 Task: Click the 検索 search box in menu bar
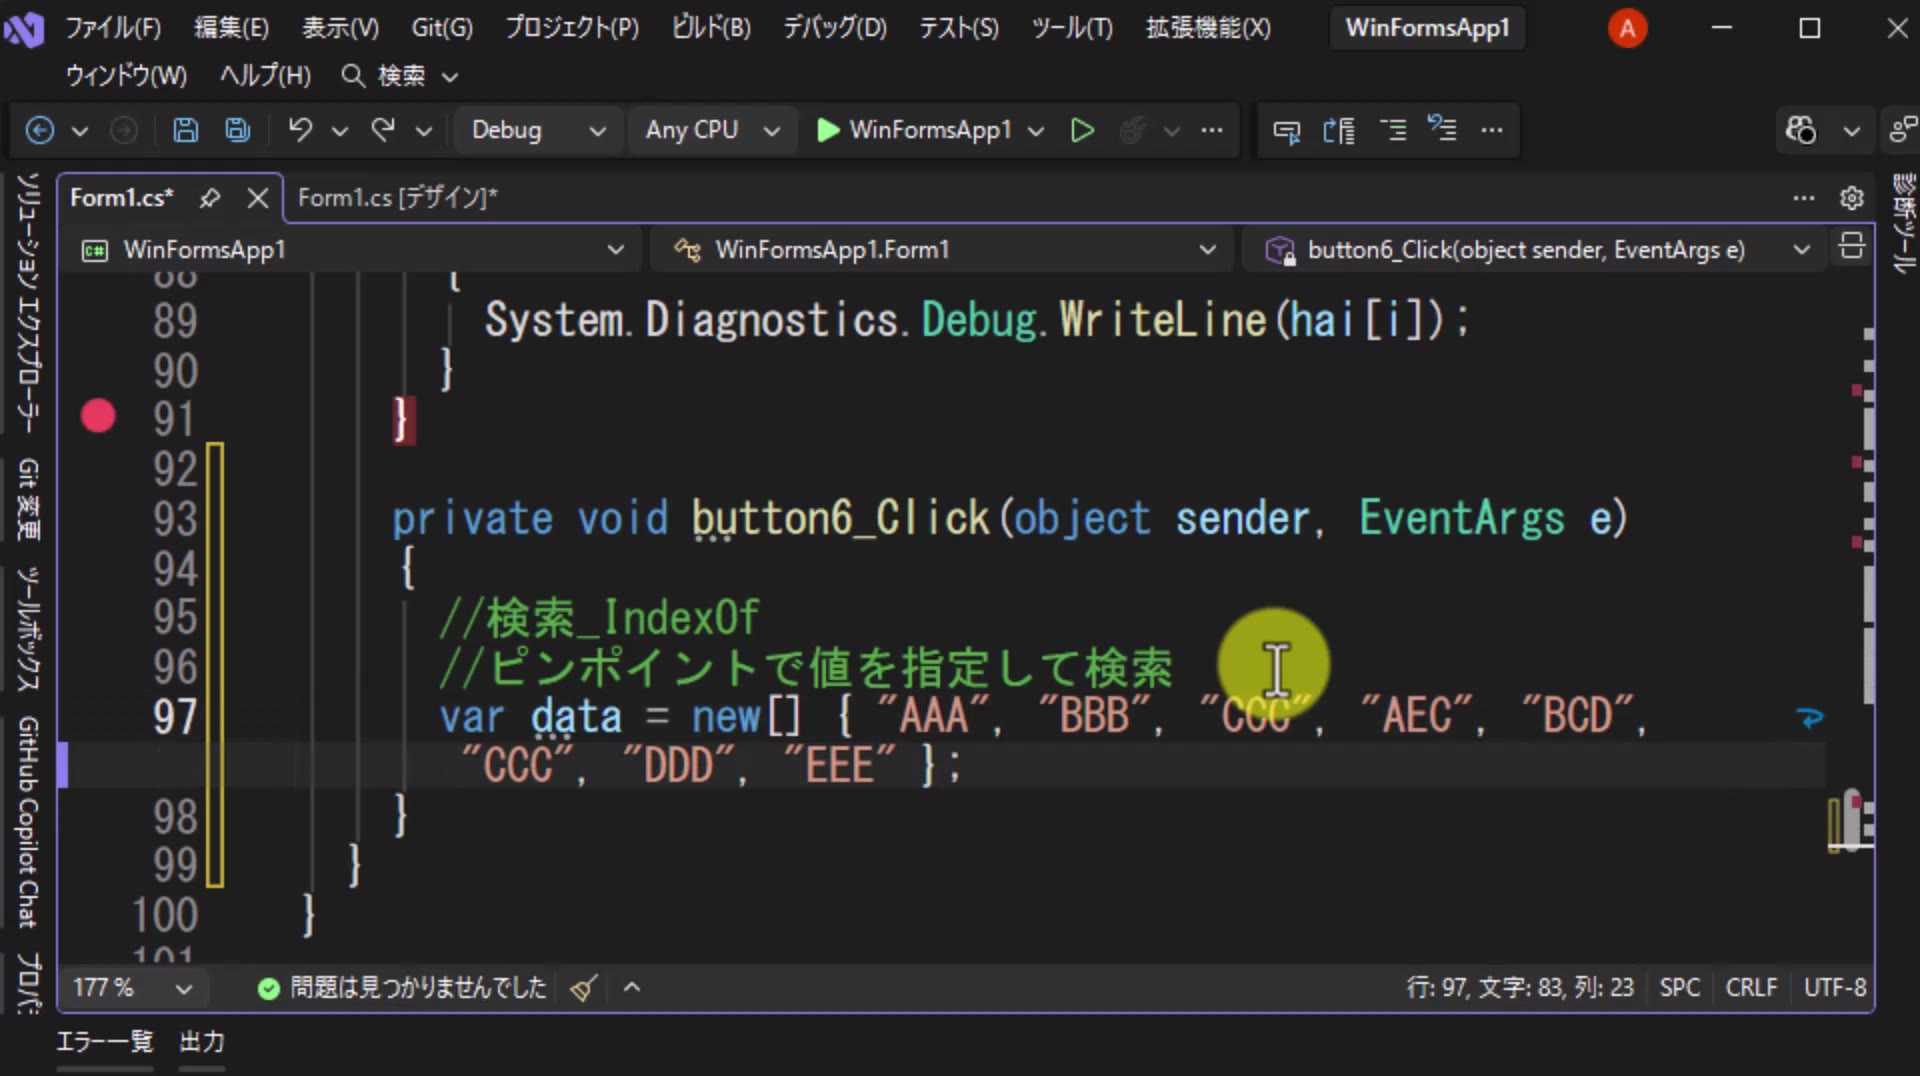click(x=400, y=76)
